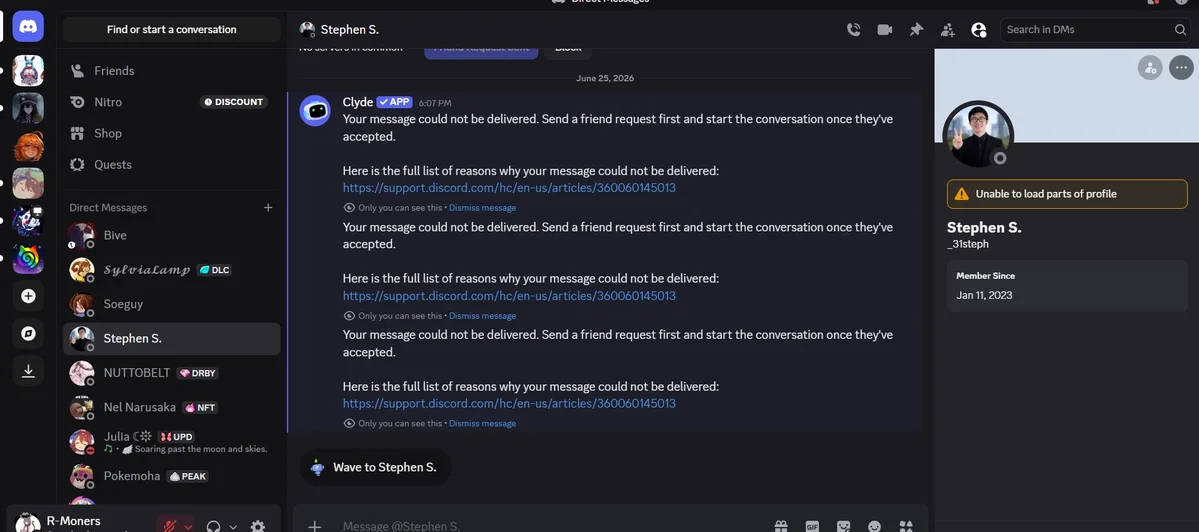Open the profile more options menu
This screenshot has width=1199, height=532.
point(1181,67)
